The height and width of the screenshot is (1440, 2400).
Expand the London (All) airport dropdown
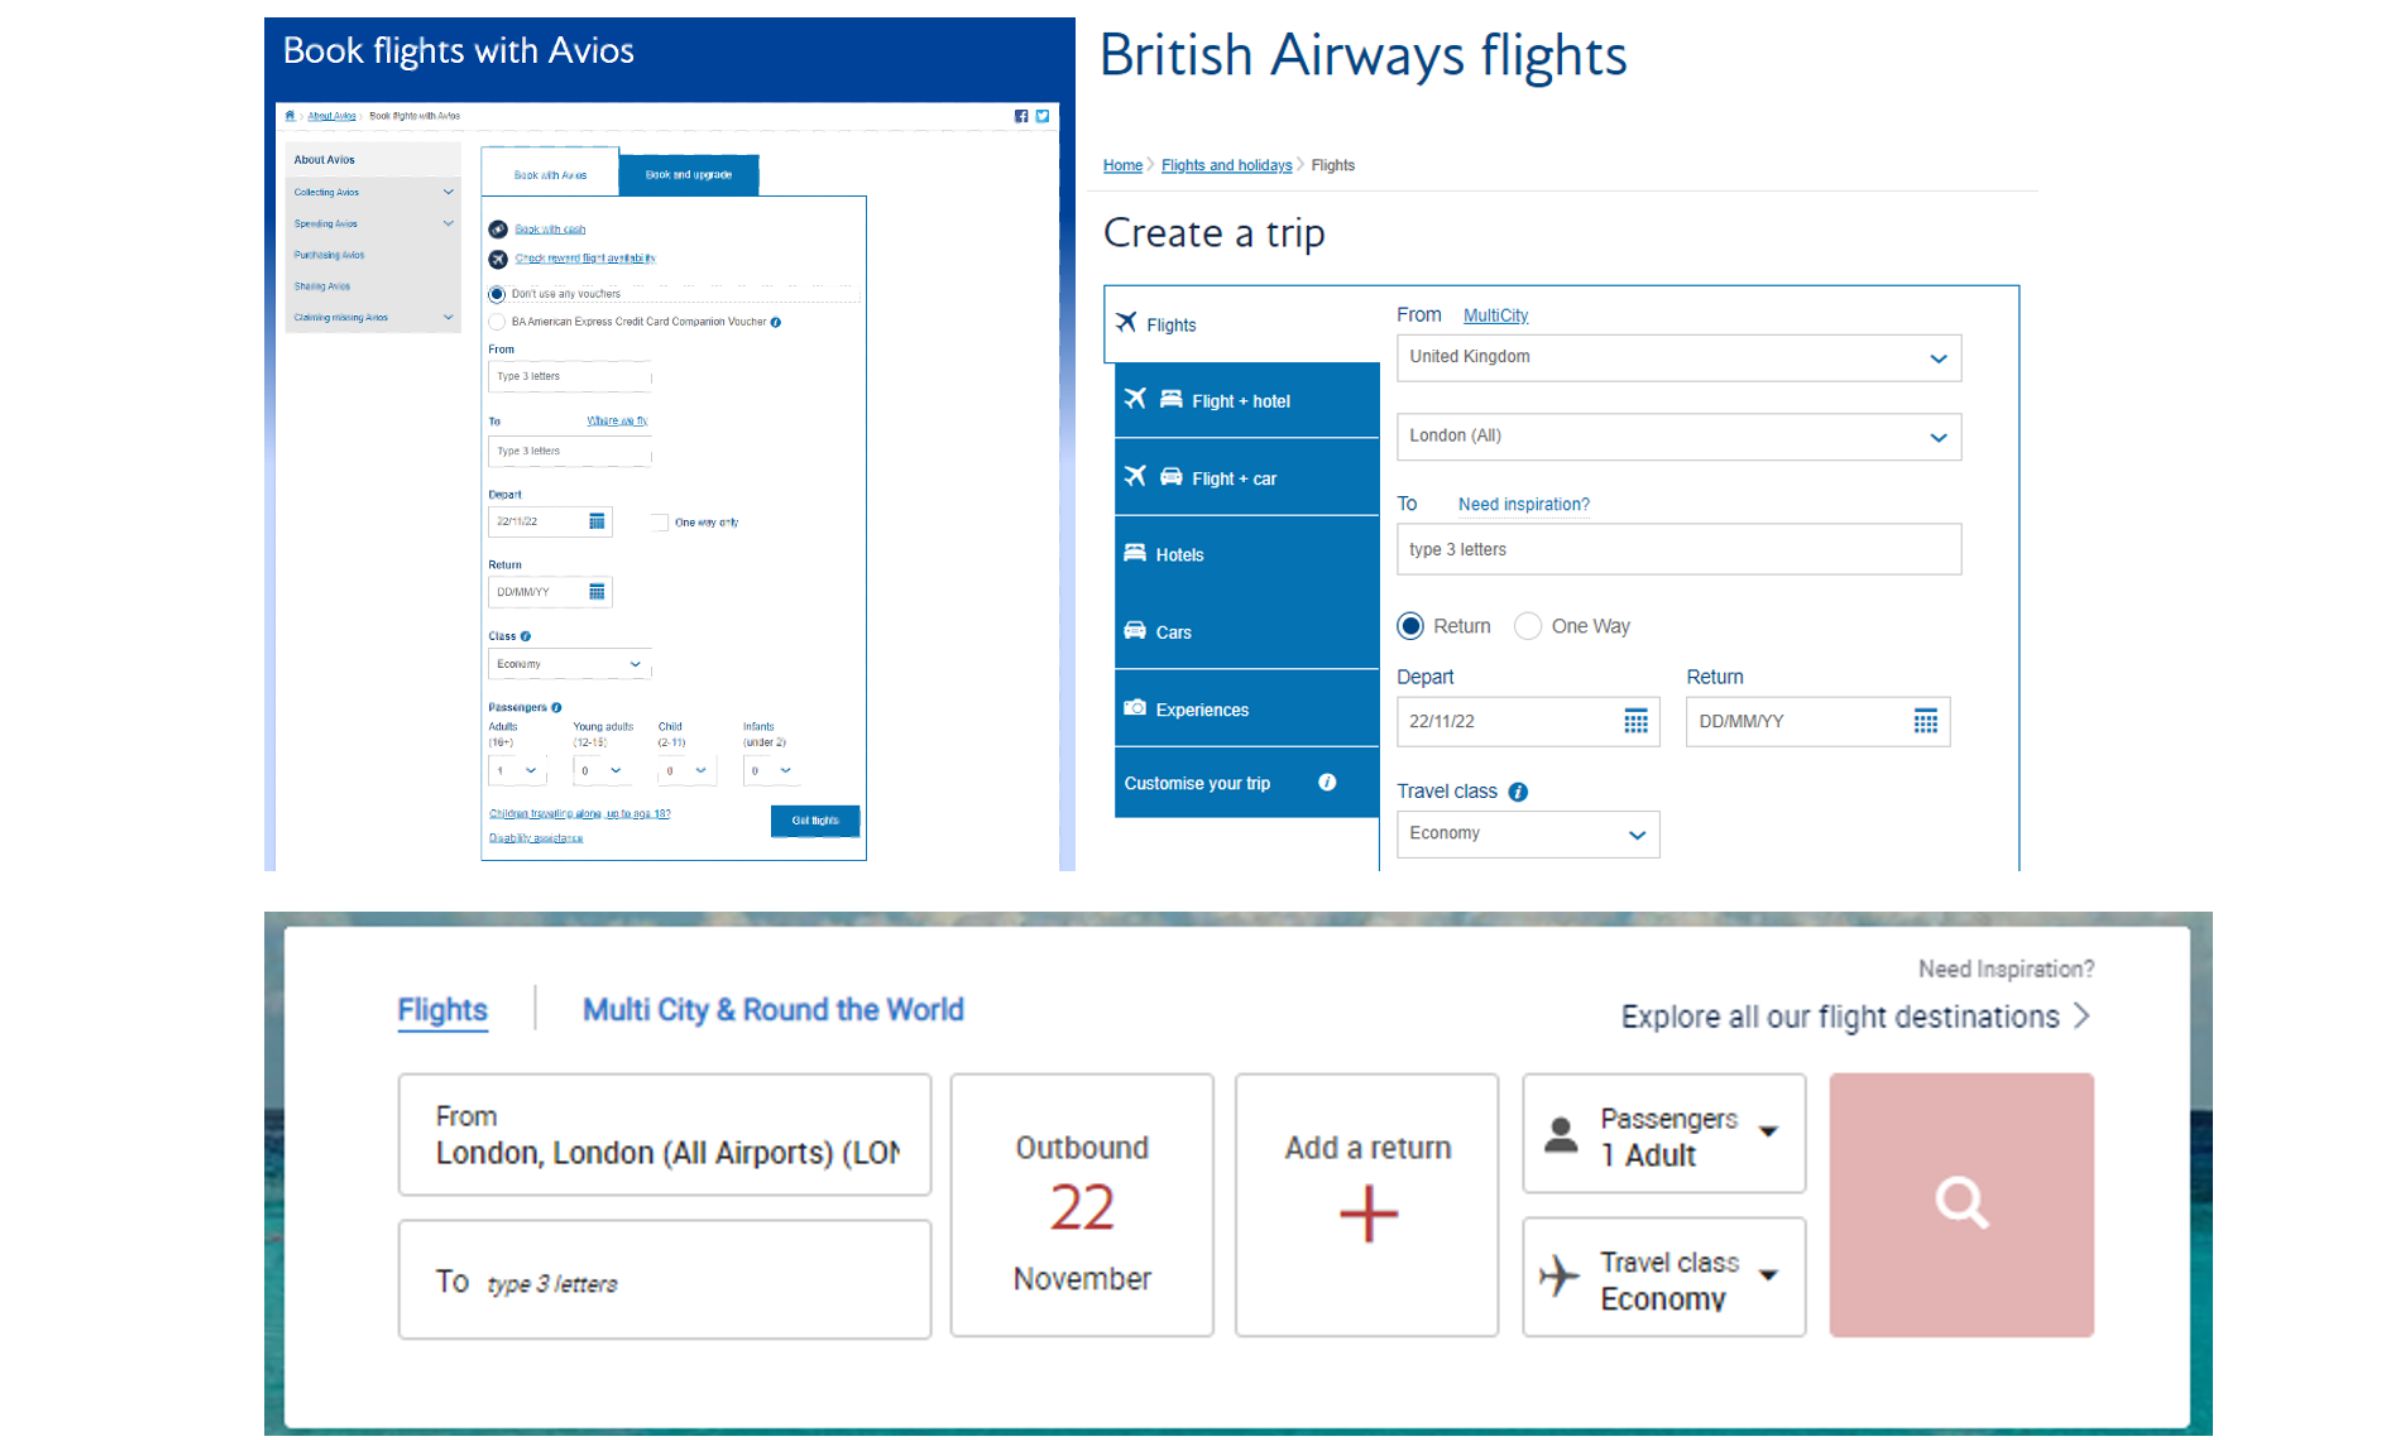[1678, 437]
